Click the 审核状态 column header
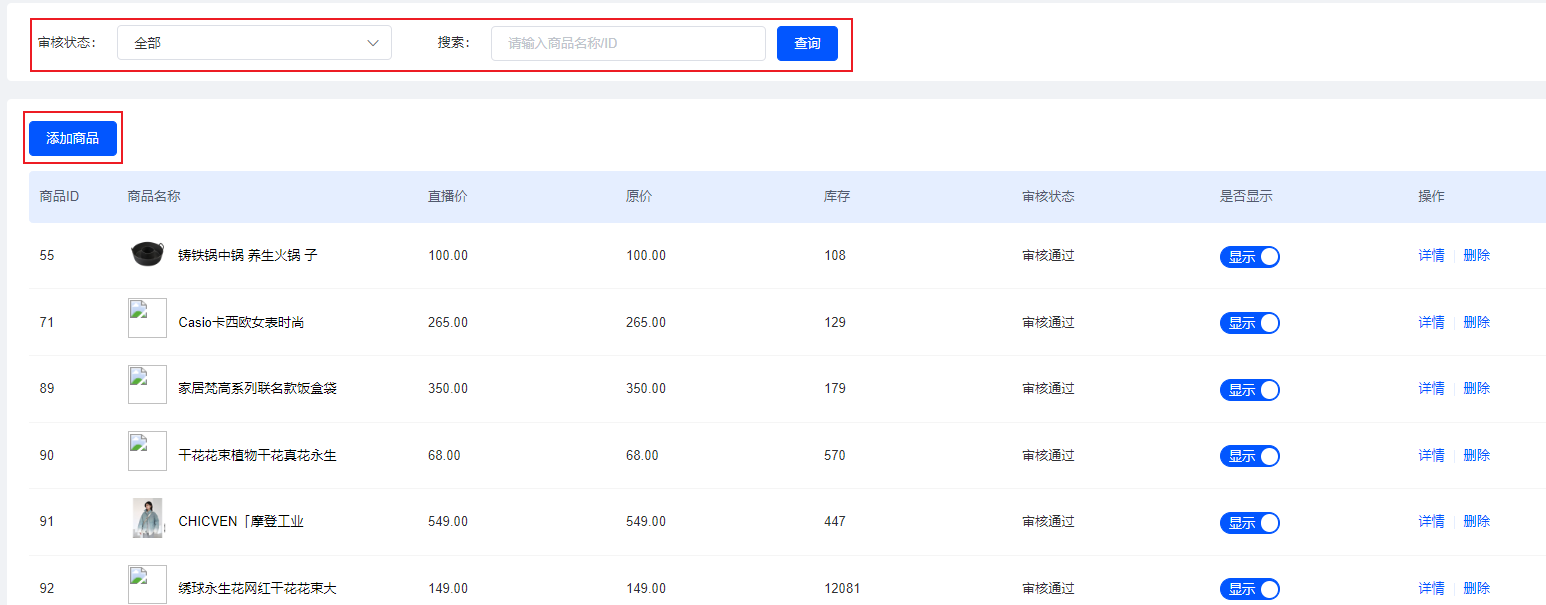 click(1048, 196)
